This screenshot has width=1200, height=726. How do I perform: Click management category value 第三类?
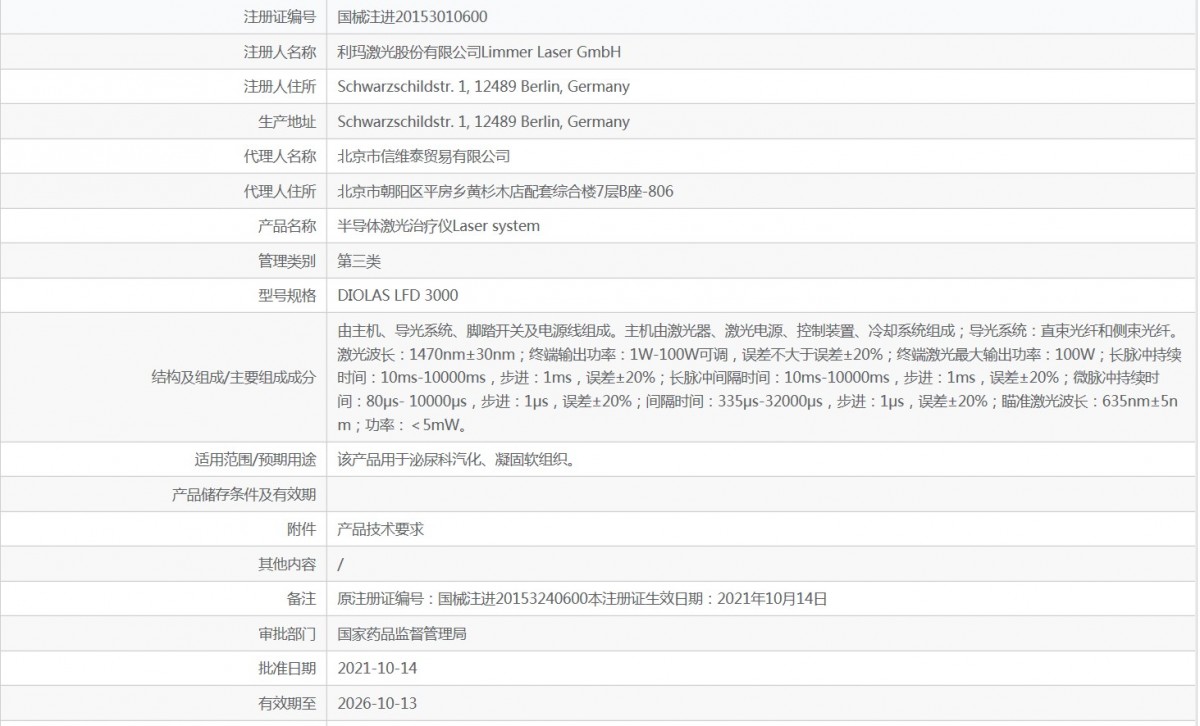click(359, 261)
